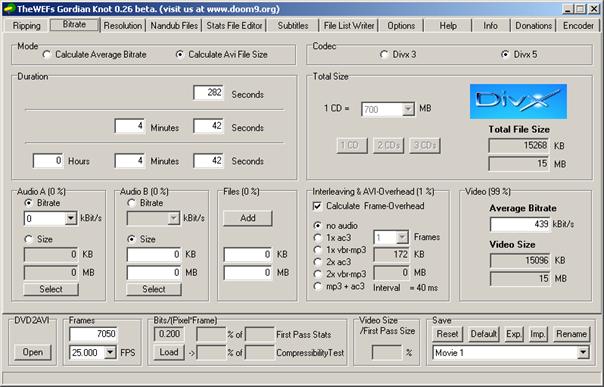
Task: Click the DivX logo image
Action: click(x=518, y=101)
